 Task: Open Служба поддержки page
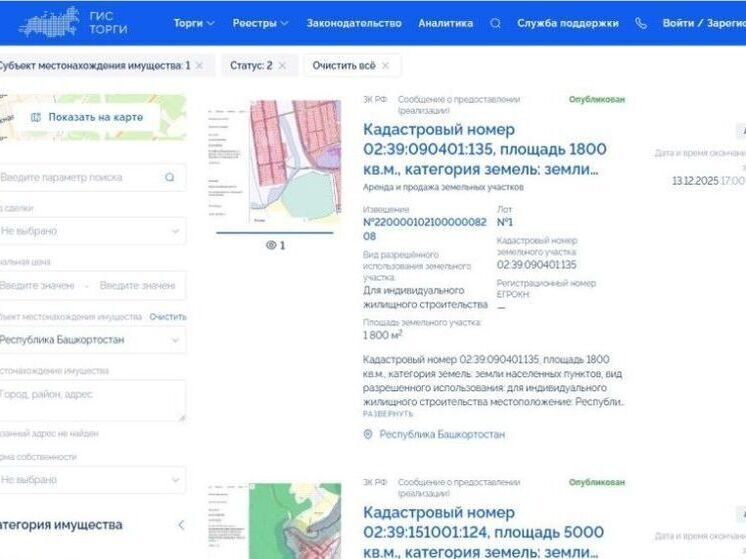pos(568,23)
